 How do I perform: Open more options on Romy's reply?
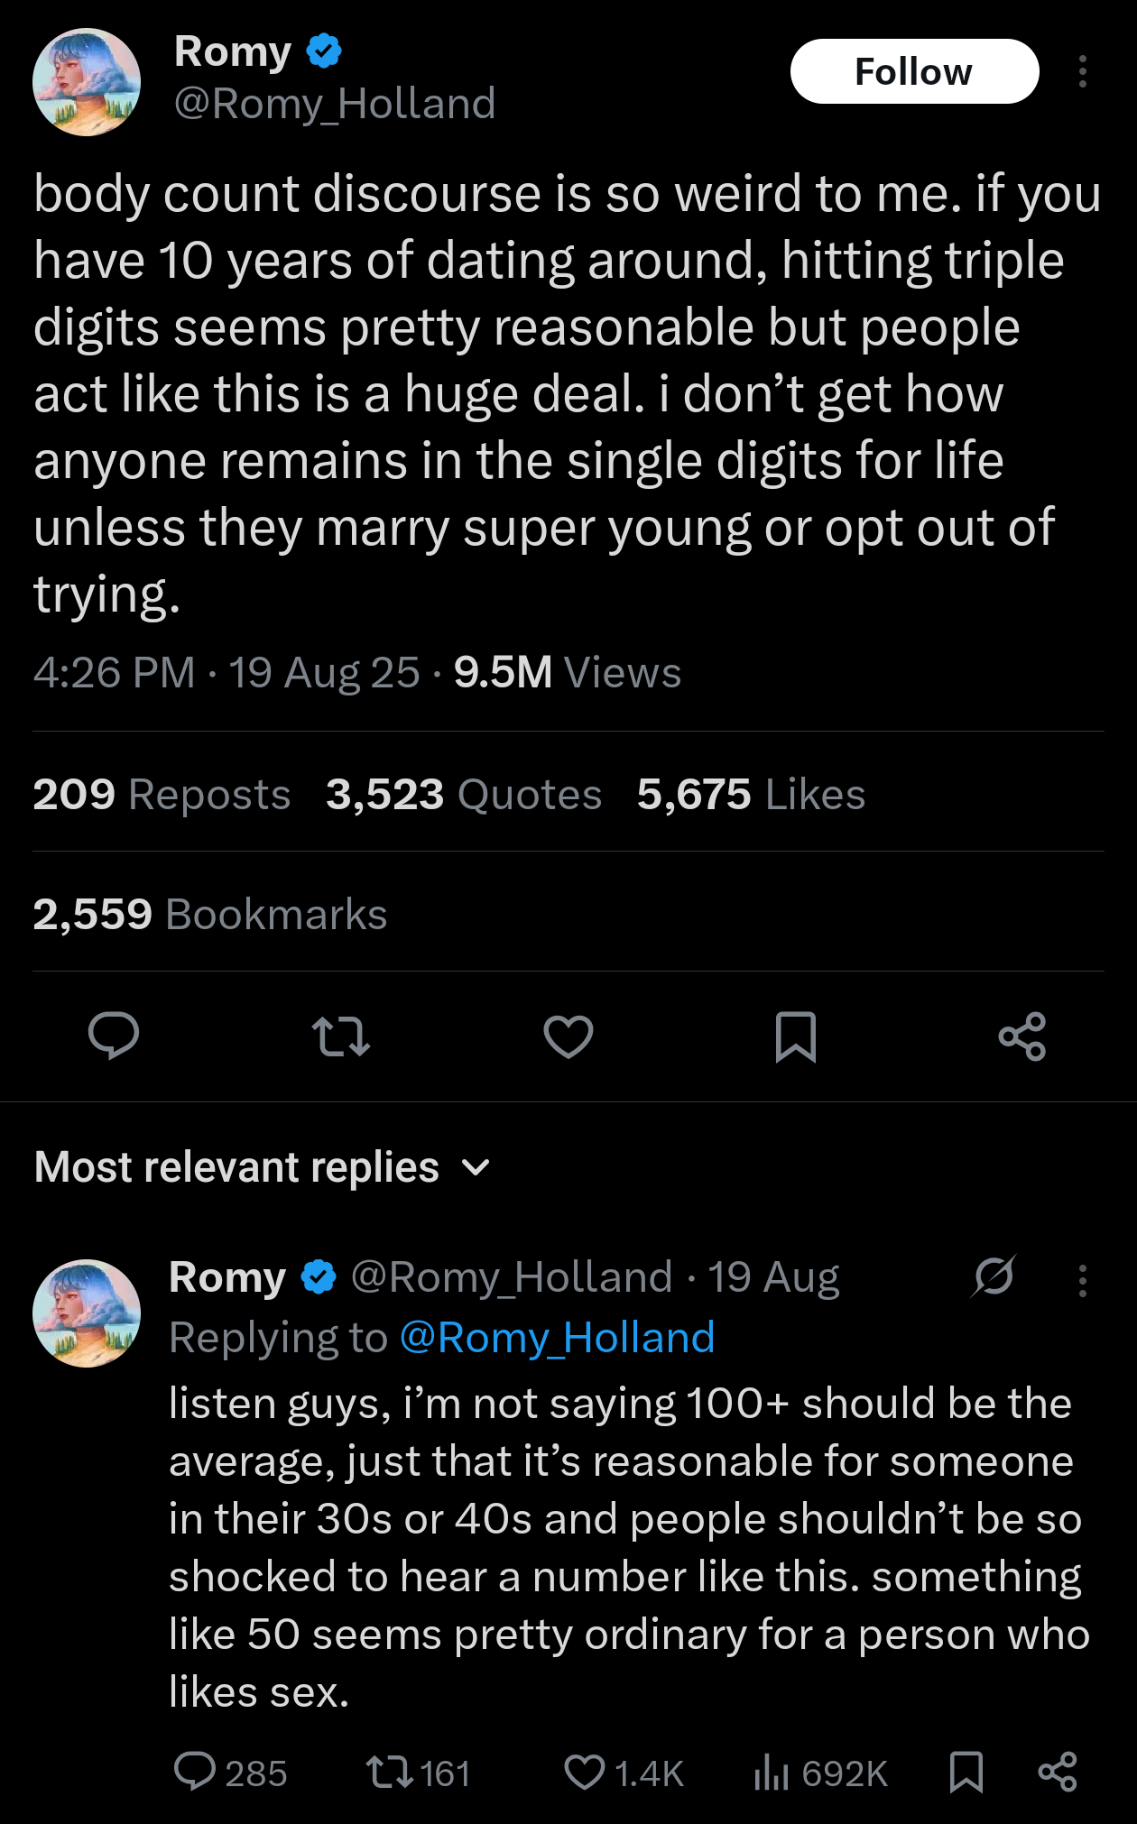point(1082,1280)
